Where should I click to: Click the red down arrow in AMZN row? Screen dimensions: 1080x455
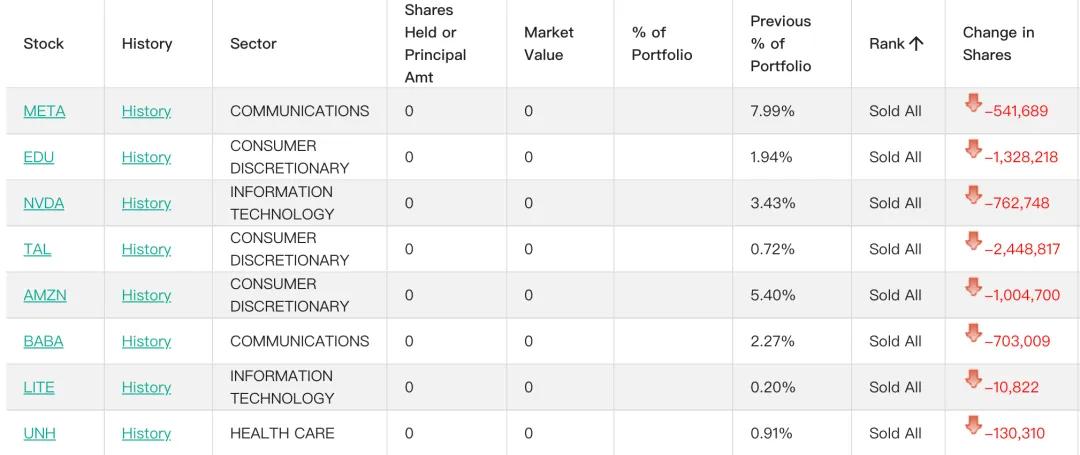point(973,288)
